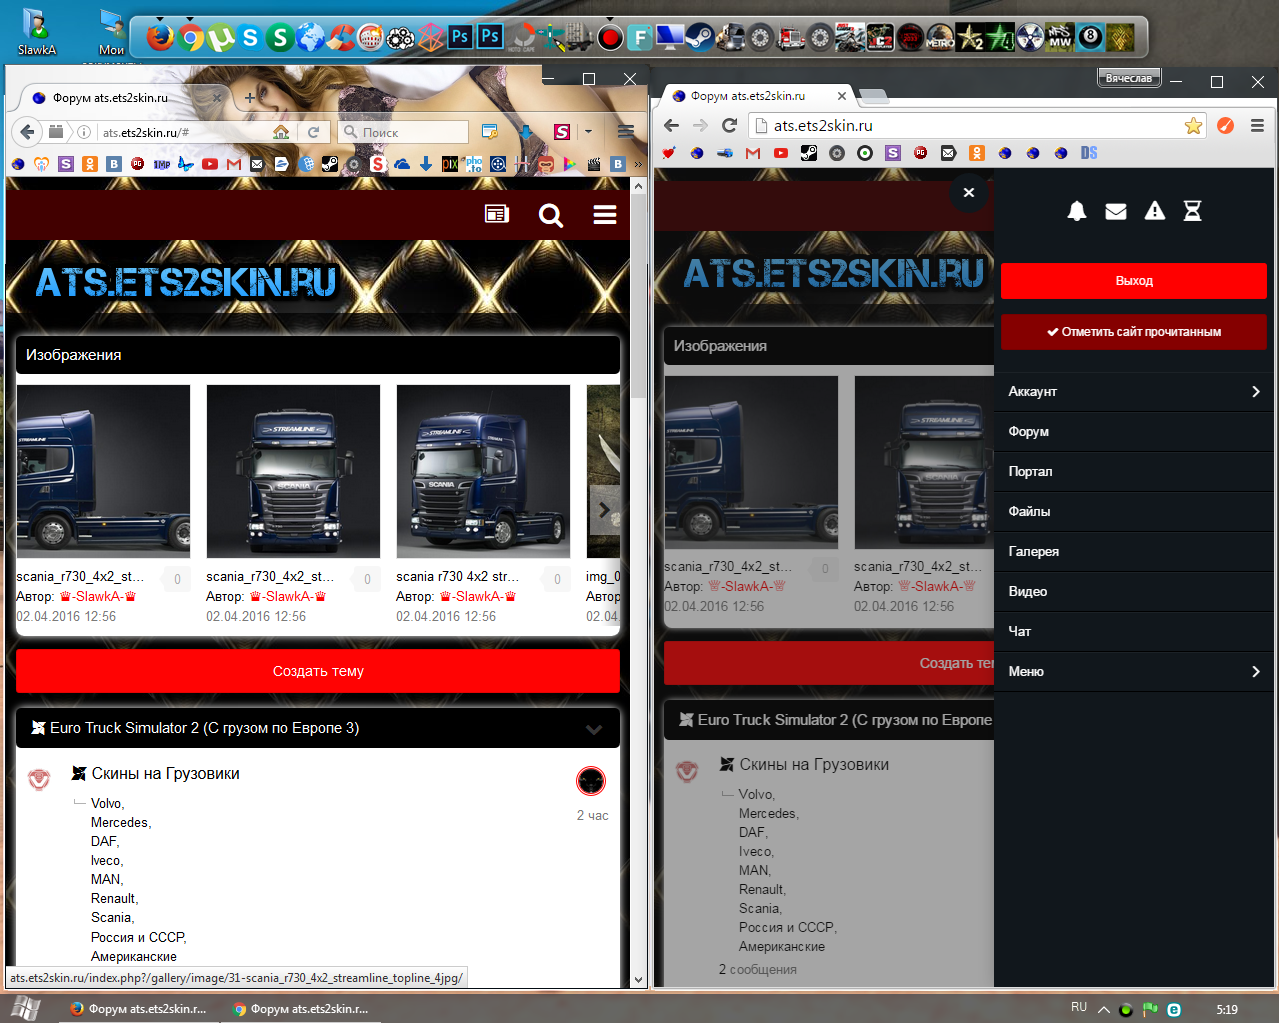1279x1023 pixels.
Task: Click the notifications bell icon in side panel
Action: pos(1077,211)
